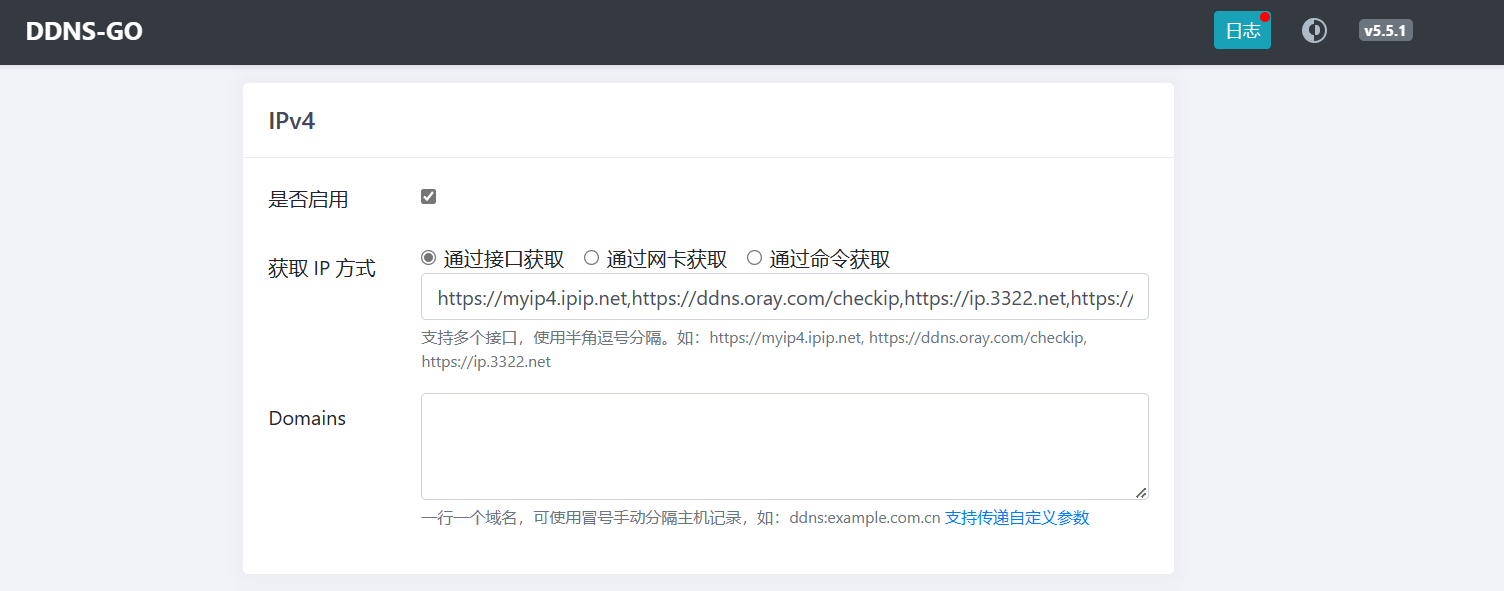Click the 通过网卡获取 label text

(x=666, y=259)
